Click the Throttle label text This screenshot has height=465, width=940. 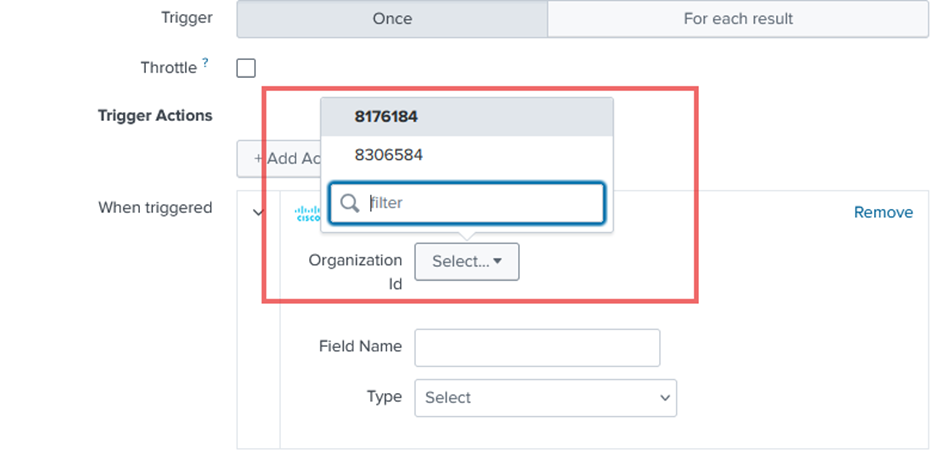pos(168,68)
